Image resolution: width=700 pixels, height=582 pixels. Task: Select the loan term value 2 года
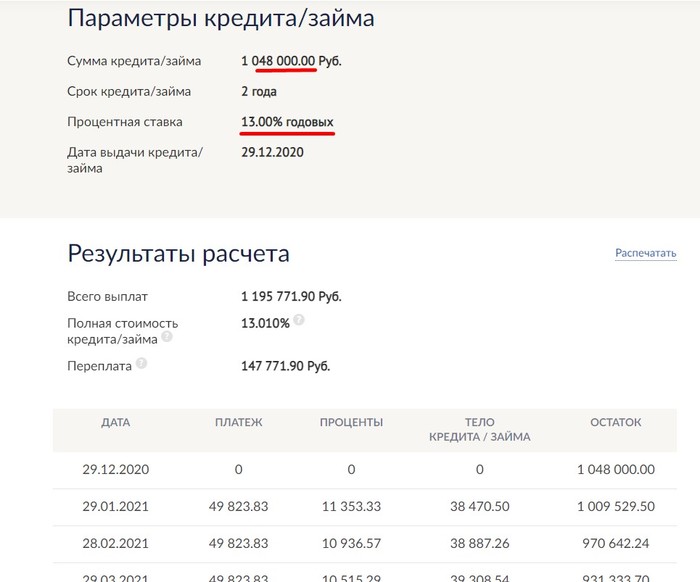258,92
